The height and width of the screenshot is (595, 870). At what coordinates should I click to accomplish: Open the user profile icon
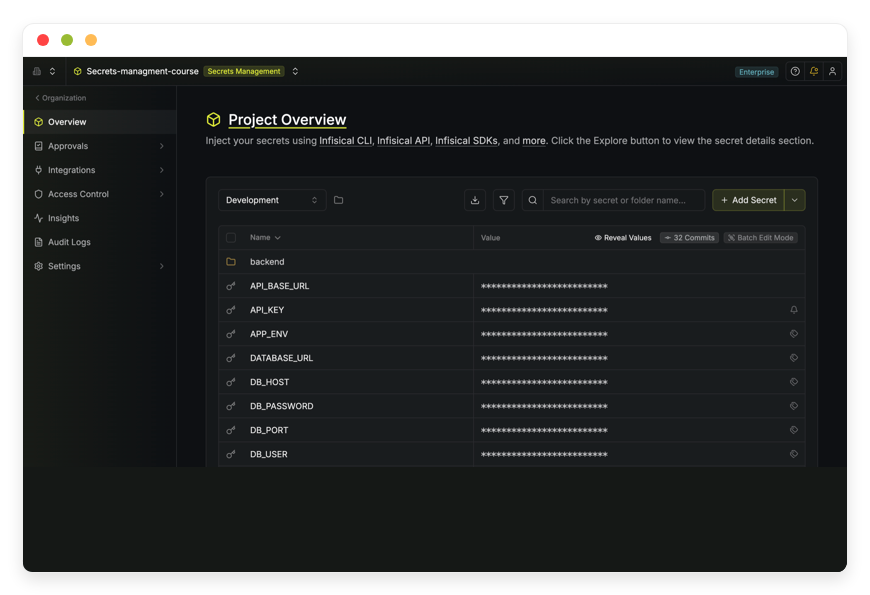pos(832,71)
